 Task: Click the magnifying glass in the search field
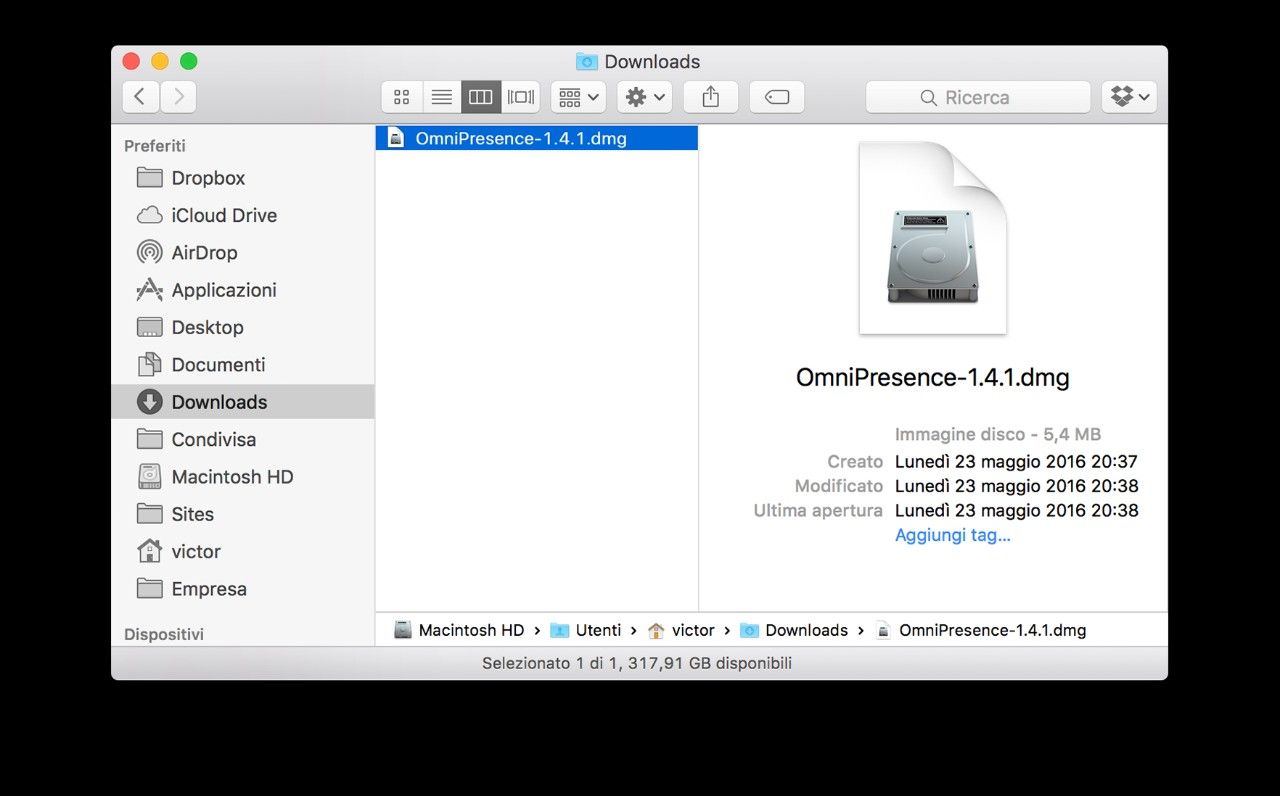(928, 98)
